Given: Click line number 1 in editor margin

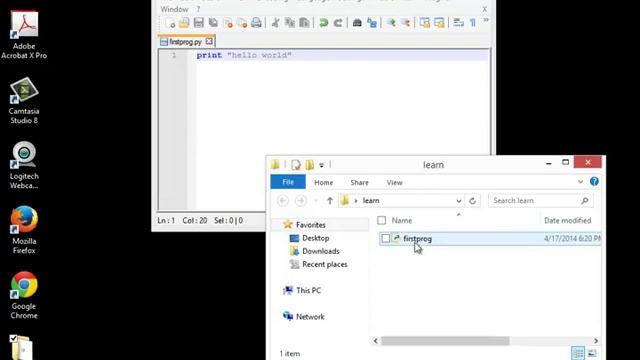Looking at the screenshot, I should coord(174,55).
